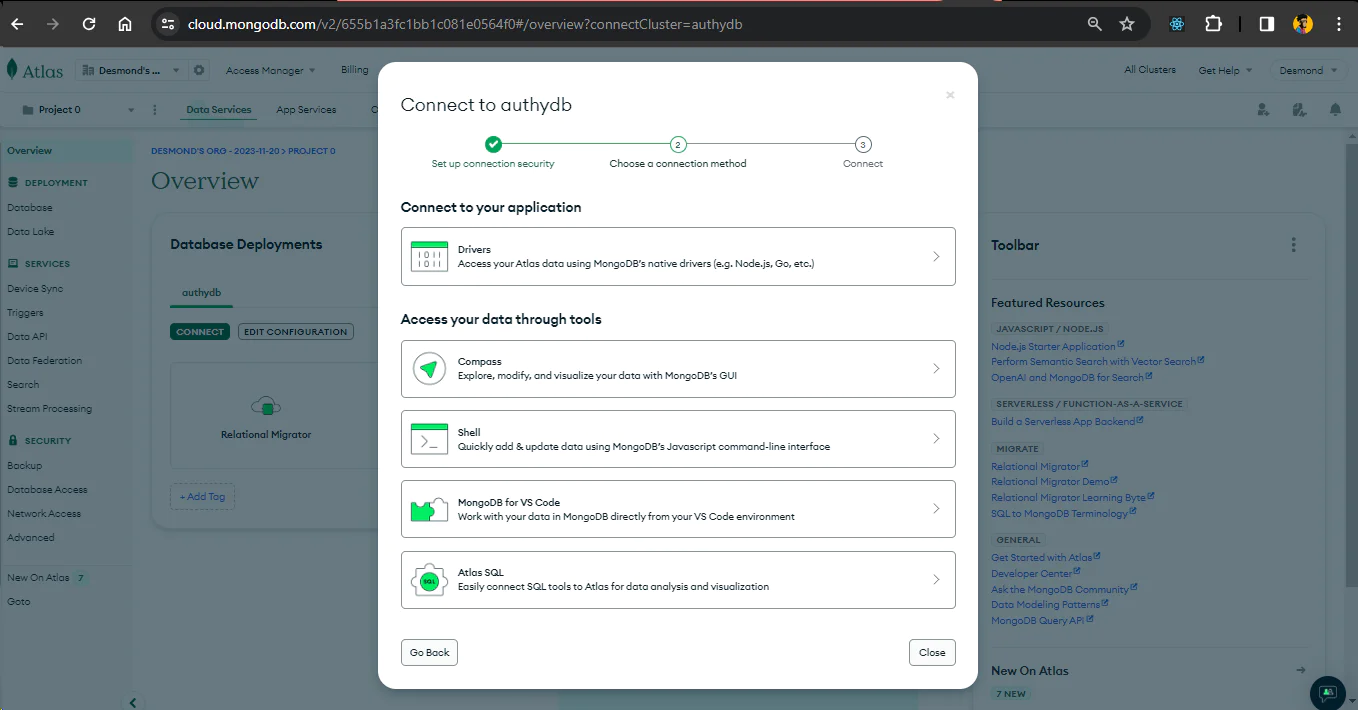The height and width of the screenshot is (710, 1358).
Task: Click the invite user icon in project bar
Action: pyautogui.click(x=1263, y=110)
